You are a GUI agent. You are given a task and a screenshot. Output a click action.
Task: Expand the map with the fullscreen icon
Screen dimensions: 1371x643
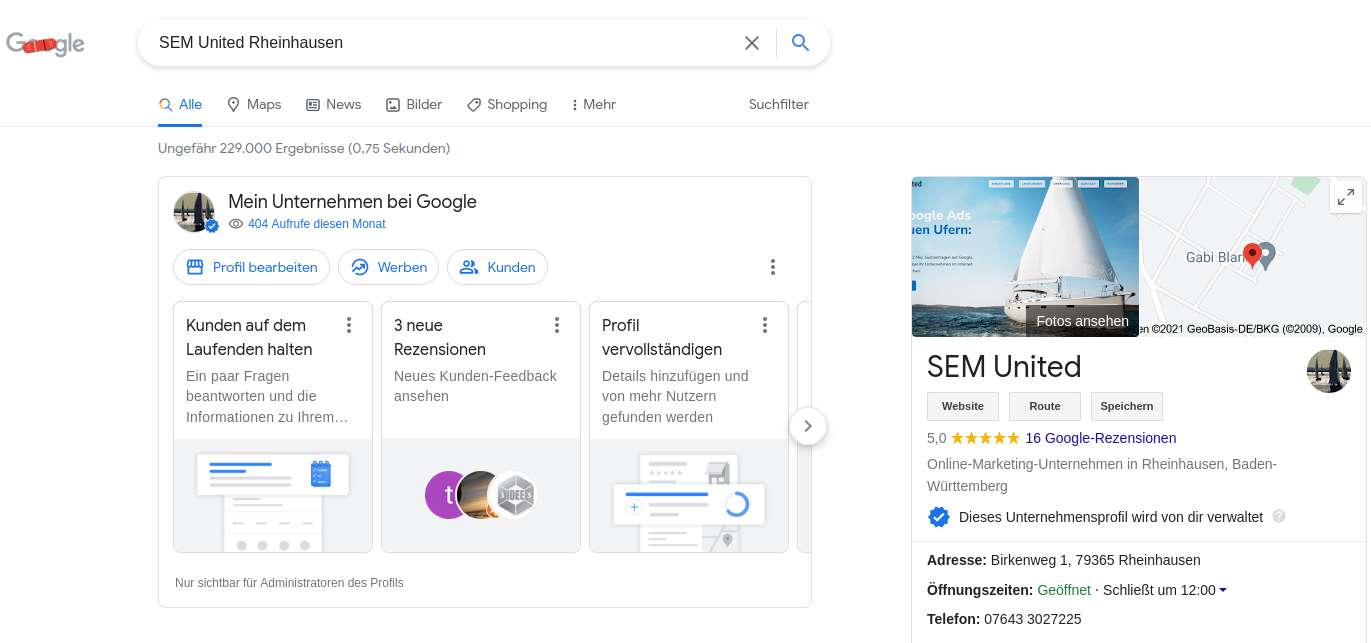tap(1346, 197)
